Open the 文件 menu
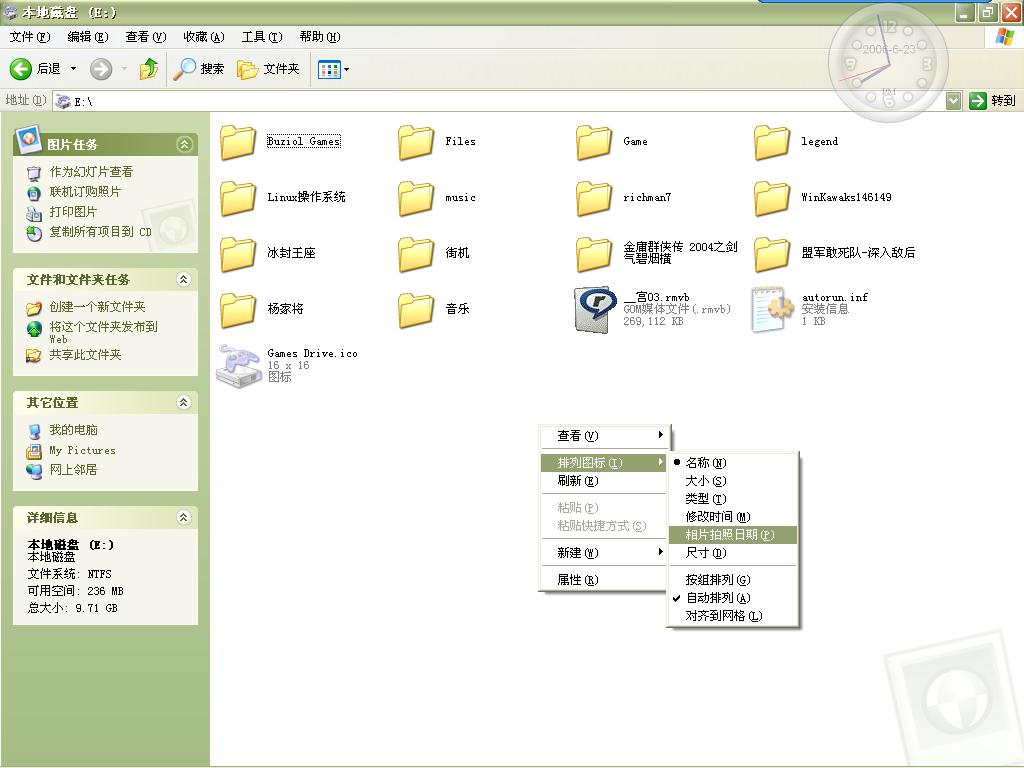 click(30, 37)
